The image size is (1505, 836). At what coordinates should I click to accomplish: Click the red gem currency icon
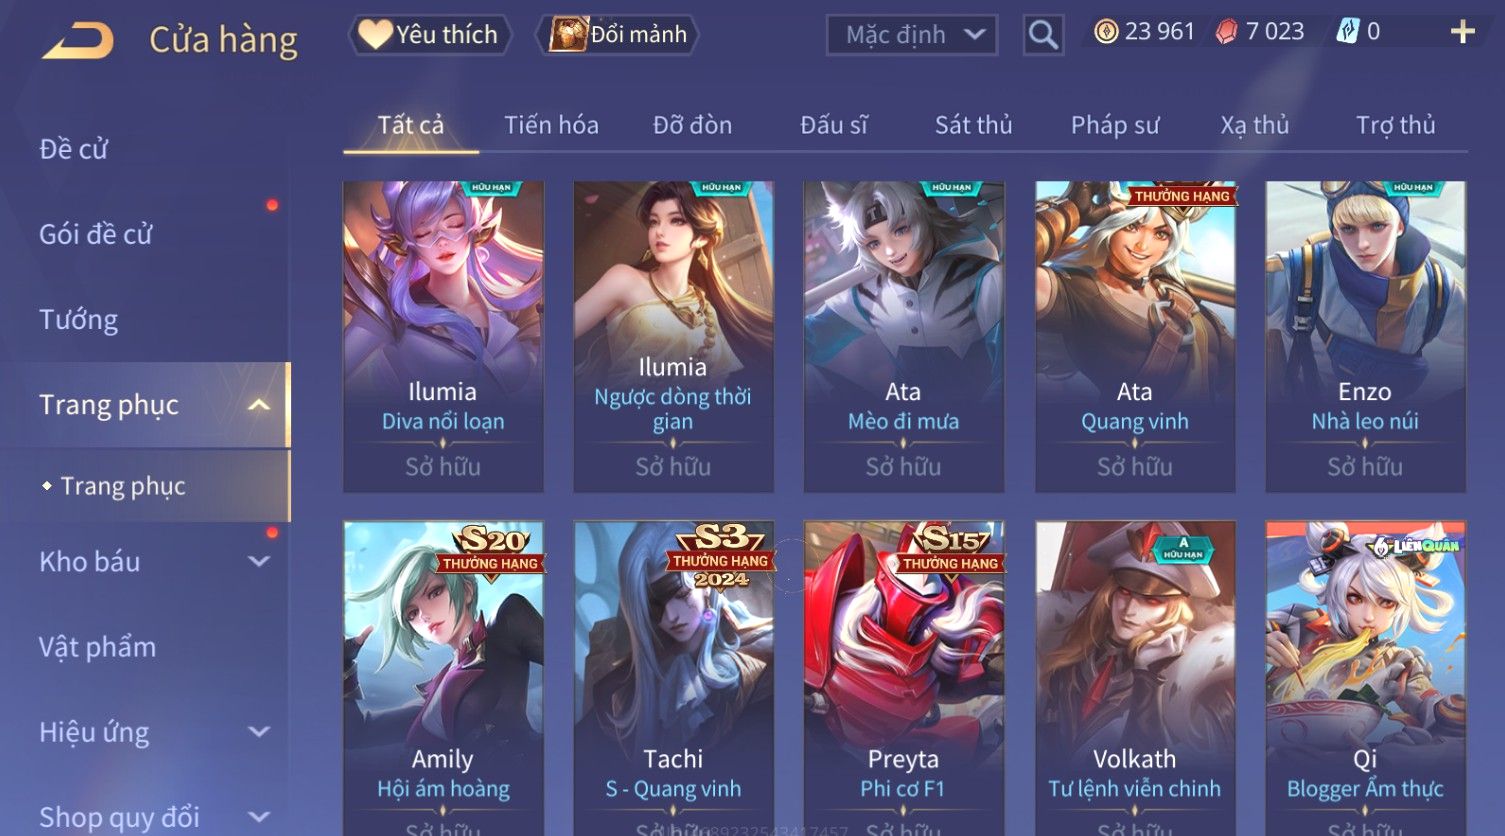coord(1227,32)
